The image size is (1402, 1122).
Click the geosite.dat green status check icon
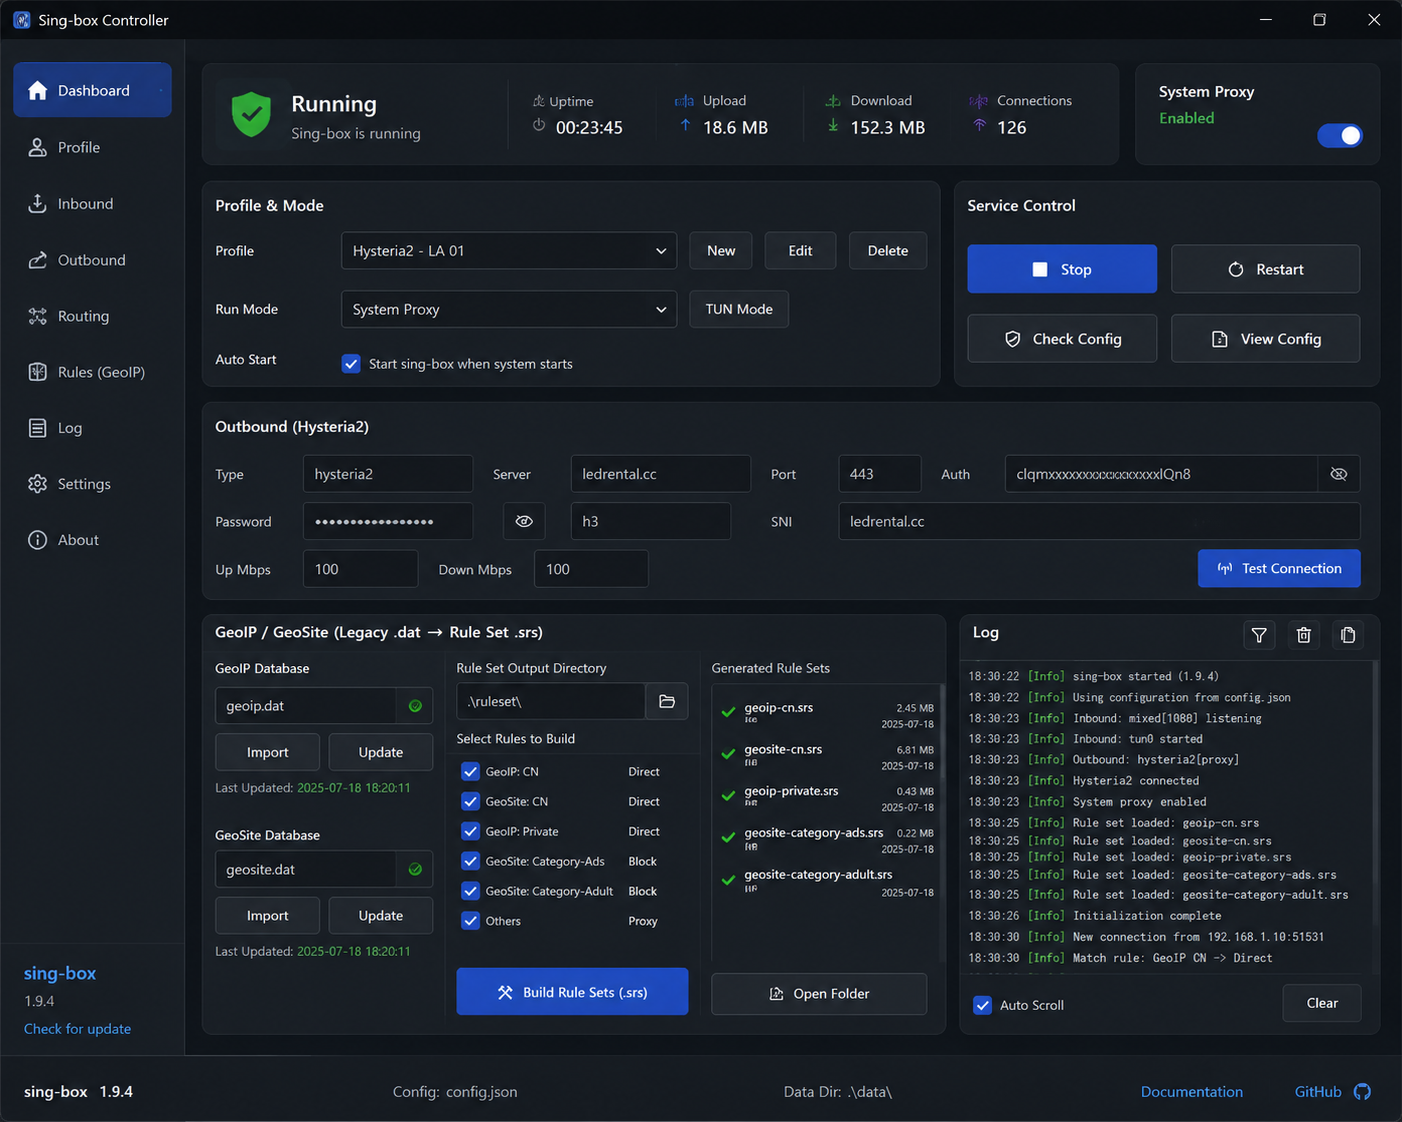pos(415,870)
